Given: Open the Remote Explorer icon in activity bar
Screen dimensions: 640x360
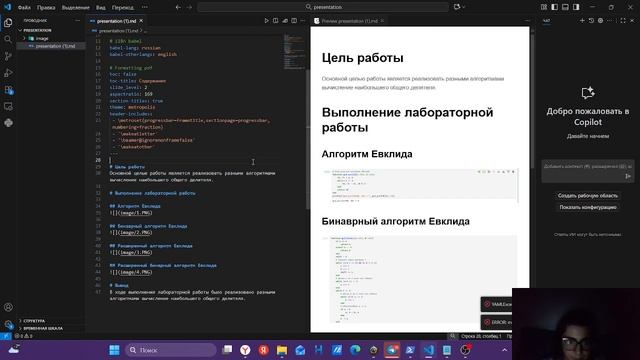Looking at the screenshot, I should 8,107.
